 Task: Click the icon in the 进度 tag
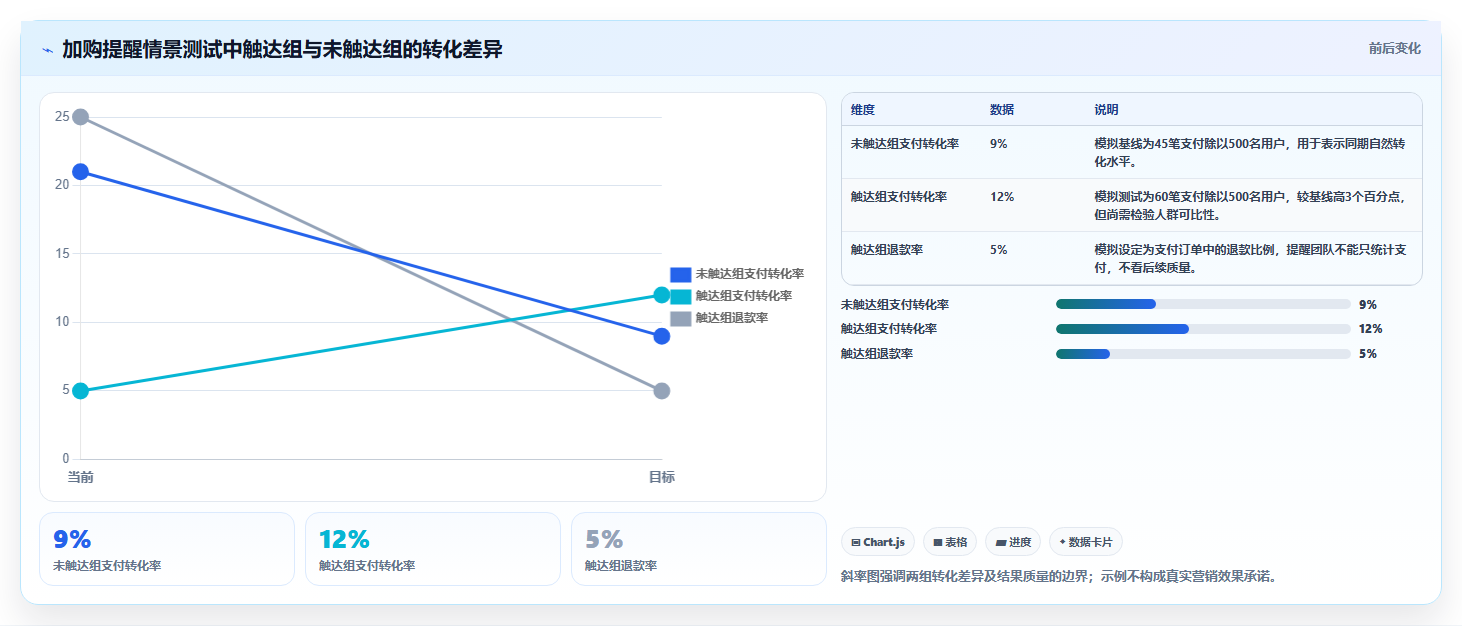pos(1000,542)
